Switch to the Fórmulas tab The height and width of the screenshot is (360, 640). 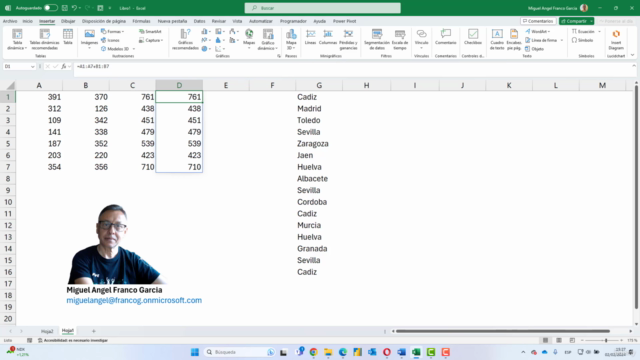[x=141, y=21]
